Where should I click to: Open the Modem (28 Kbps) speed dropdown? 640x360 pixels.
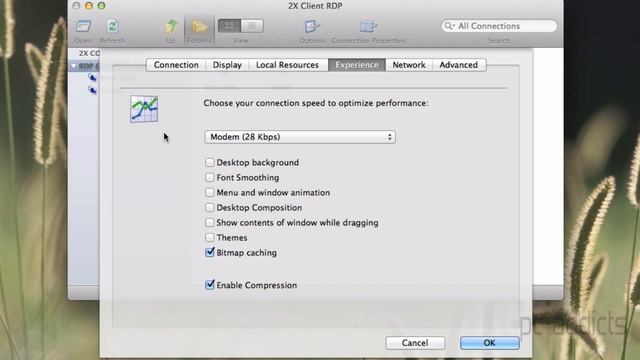(x=300, y=137)
